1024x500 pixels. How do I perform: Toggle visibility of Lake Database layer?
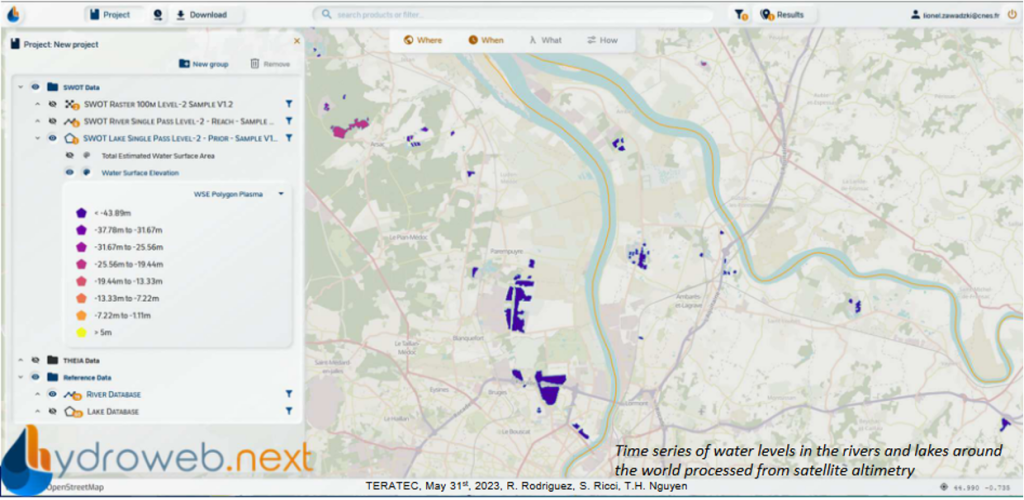[50, 411]
